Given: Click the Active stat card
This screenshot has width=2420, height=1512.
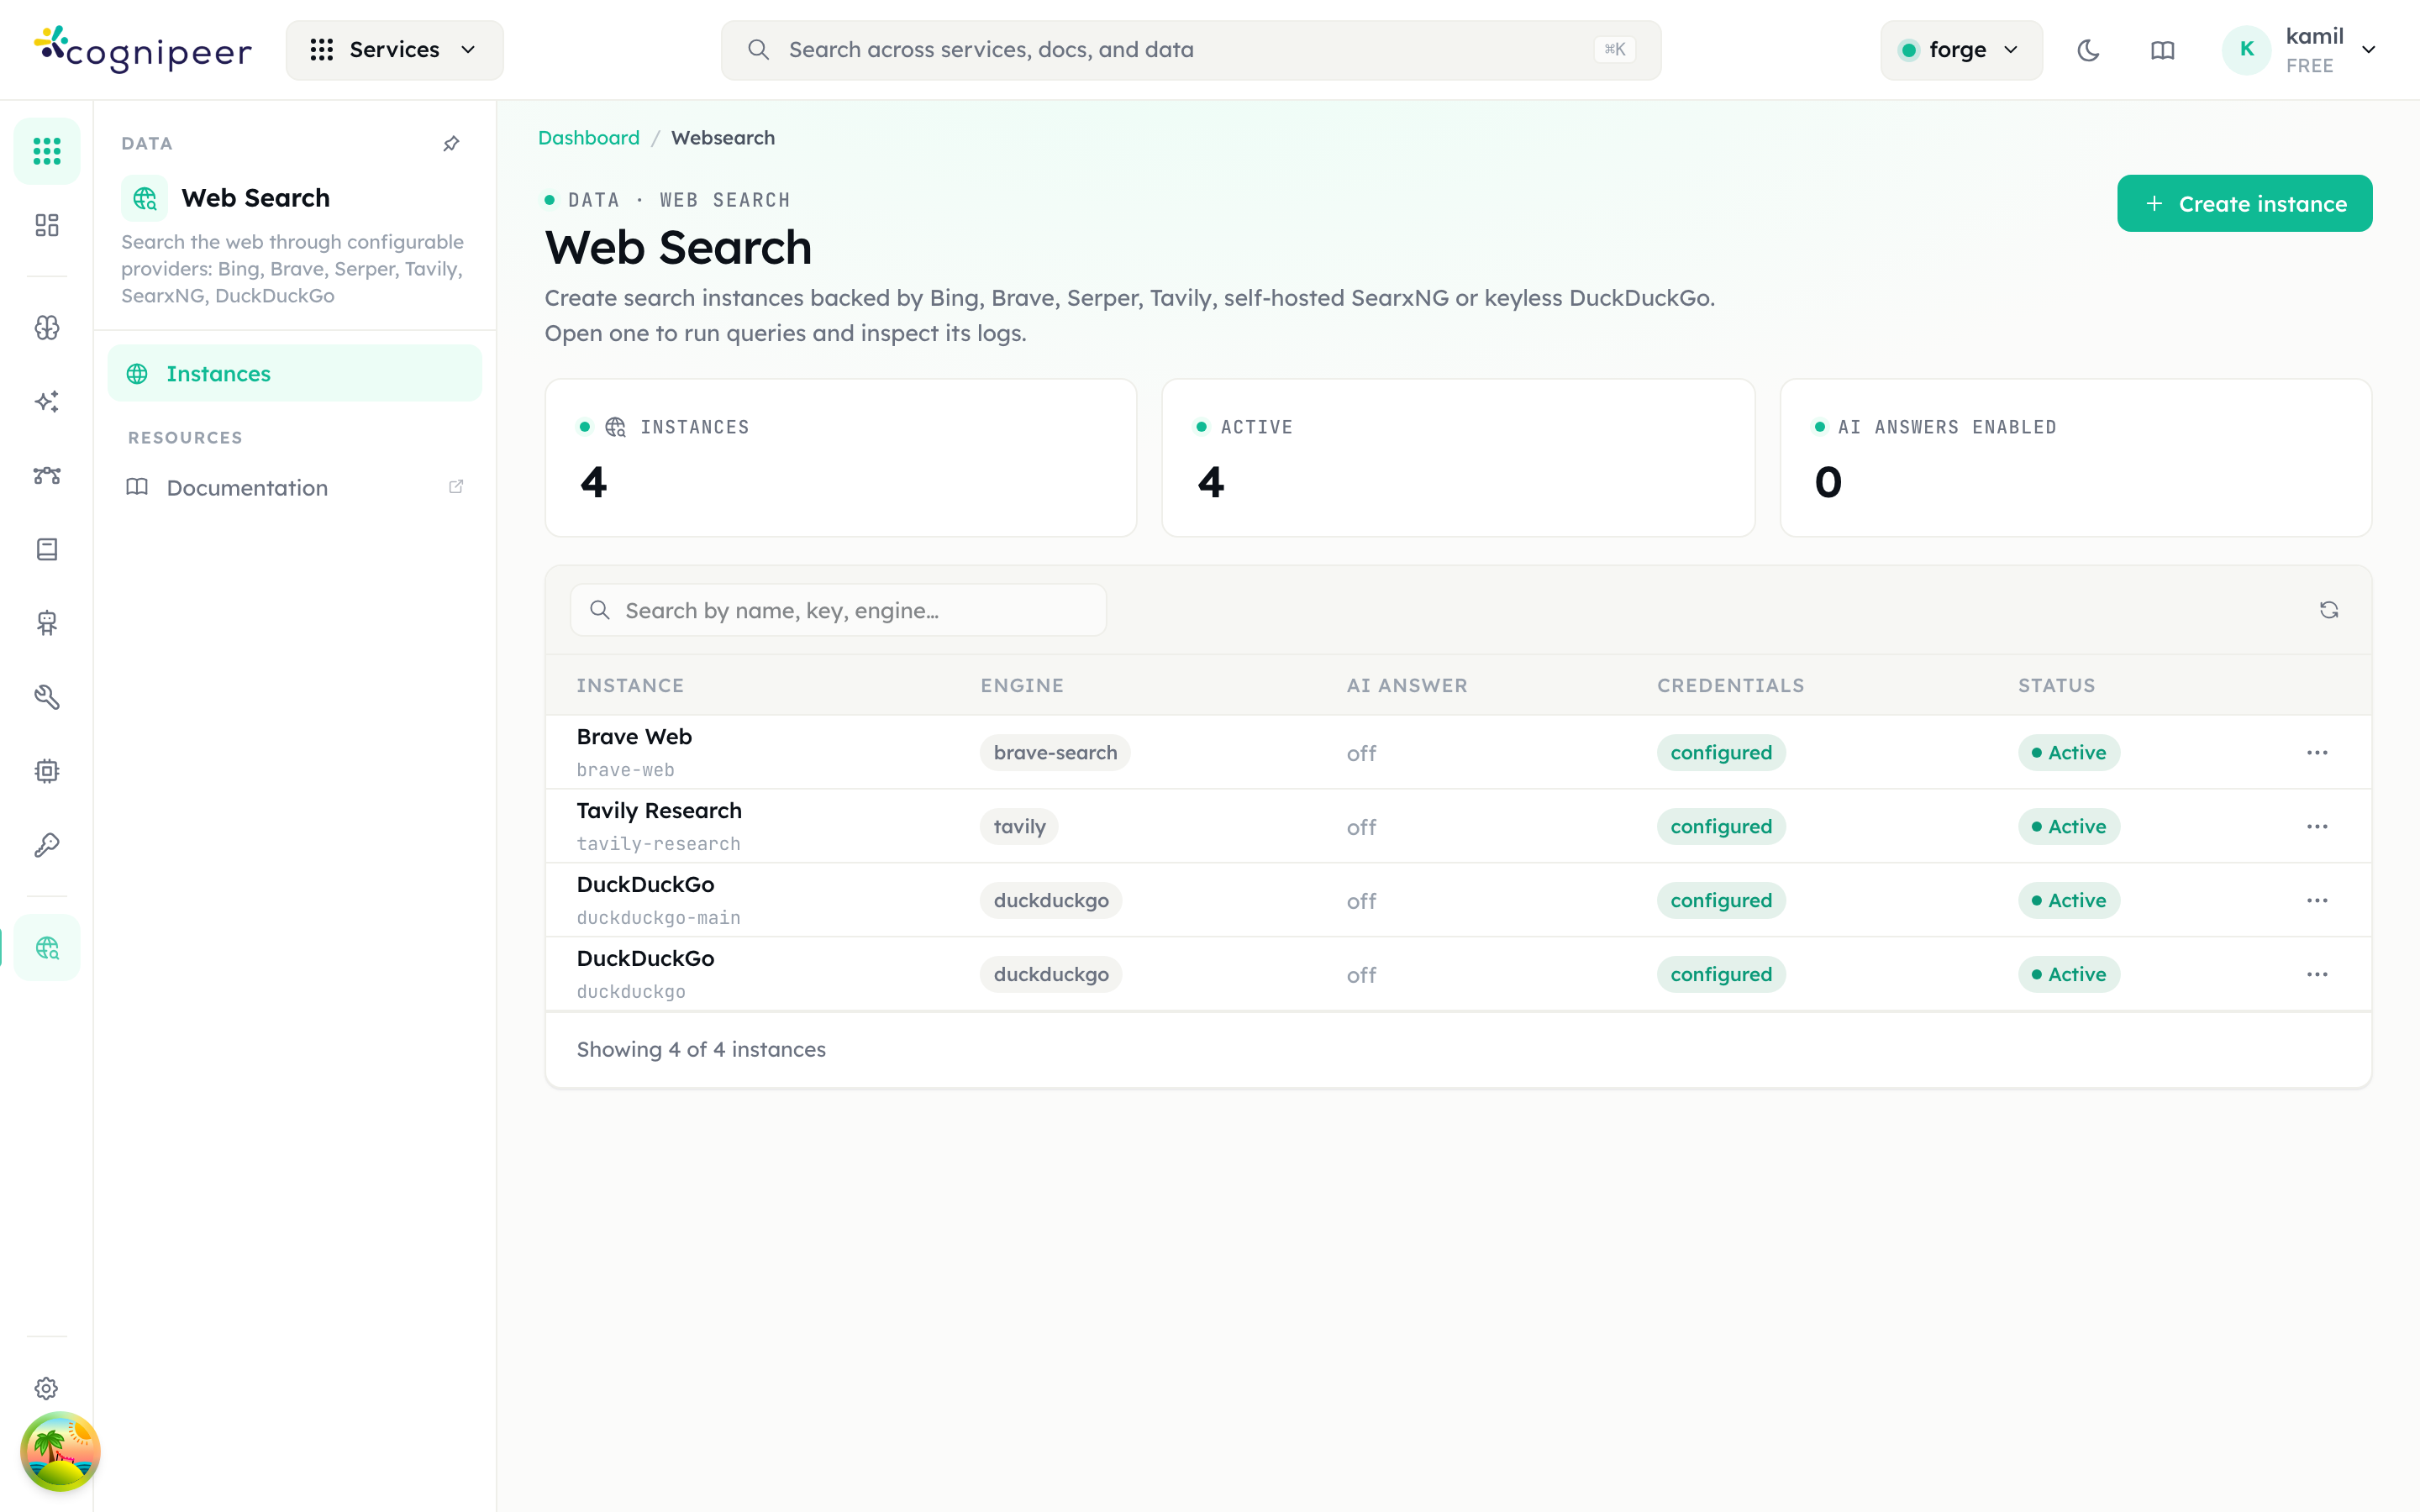Looking at the screenshot, I should [x=1458, y=458].
